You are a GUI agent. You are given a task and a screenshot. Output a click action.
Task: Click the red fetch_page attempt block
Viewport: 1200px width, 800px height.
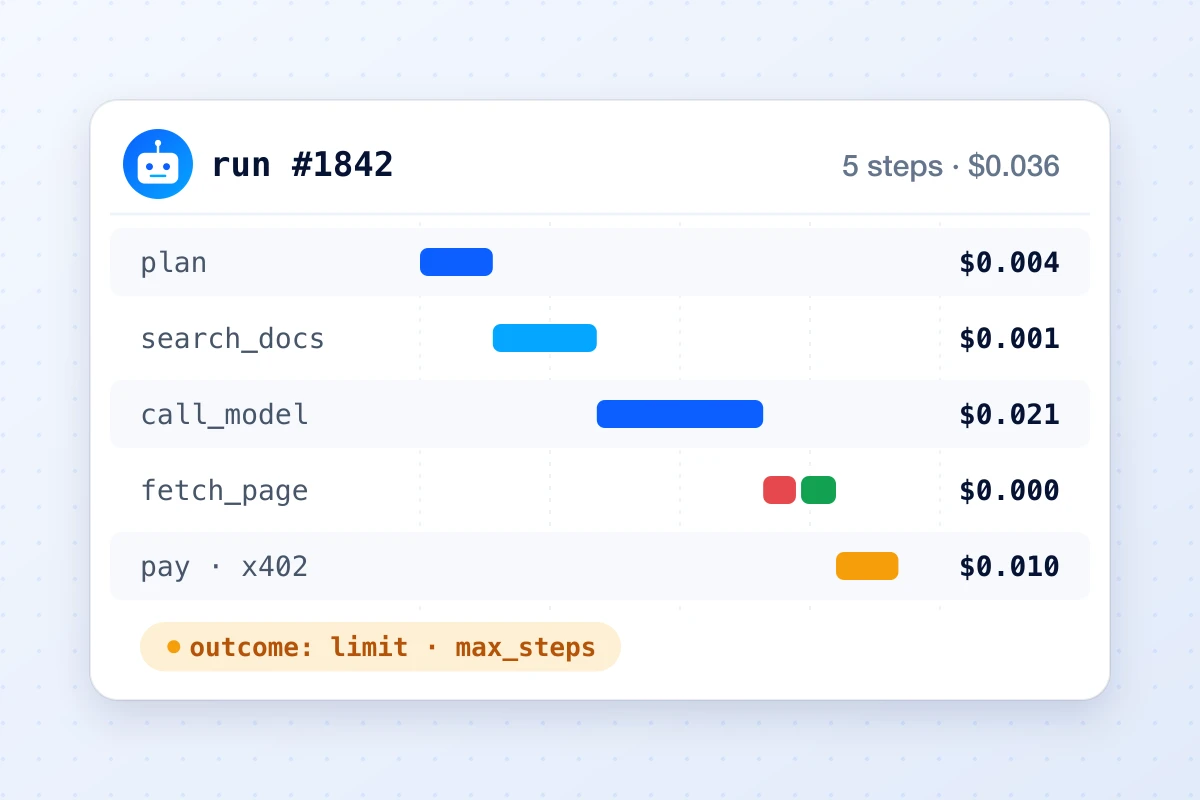pos(780,490)
